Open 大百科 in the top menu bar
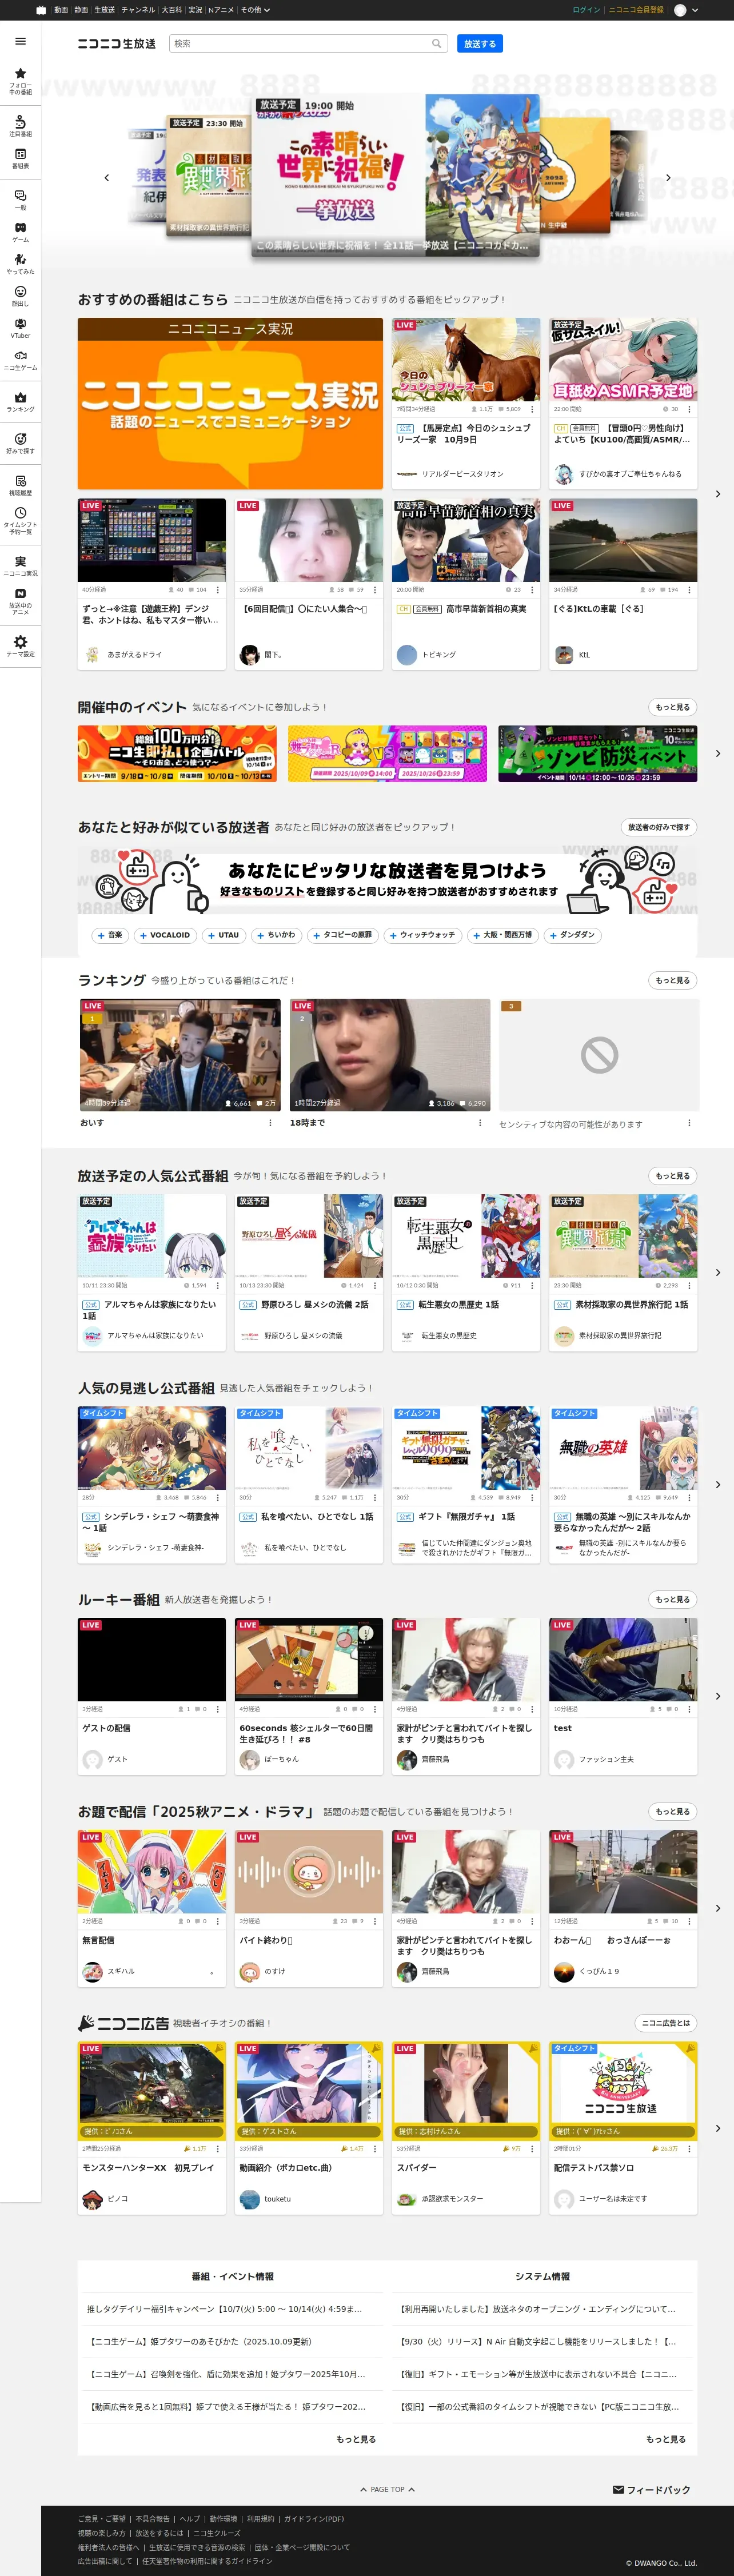 172,10
